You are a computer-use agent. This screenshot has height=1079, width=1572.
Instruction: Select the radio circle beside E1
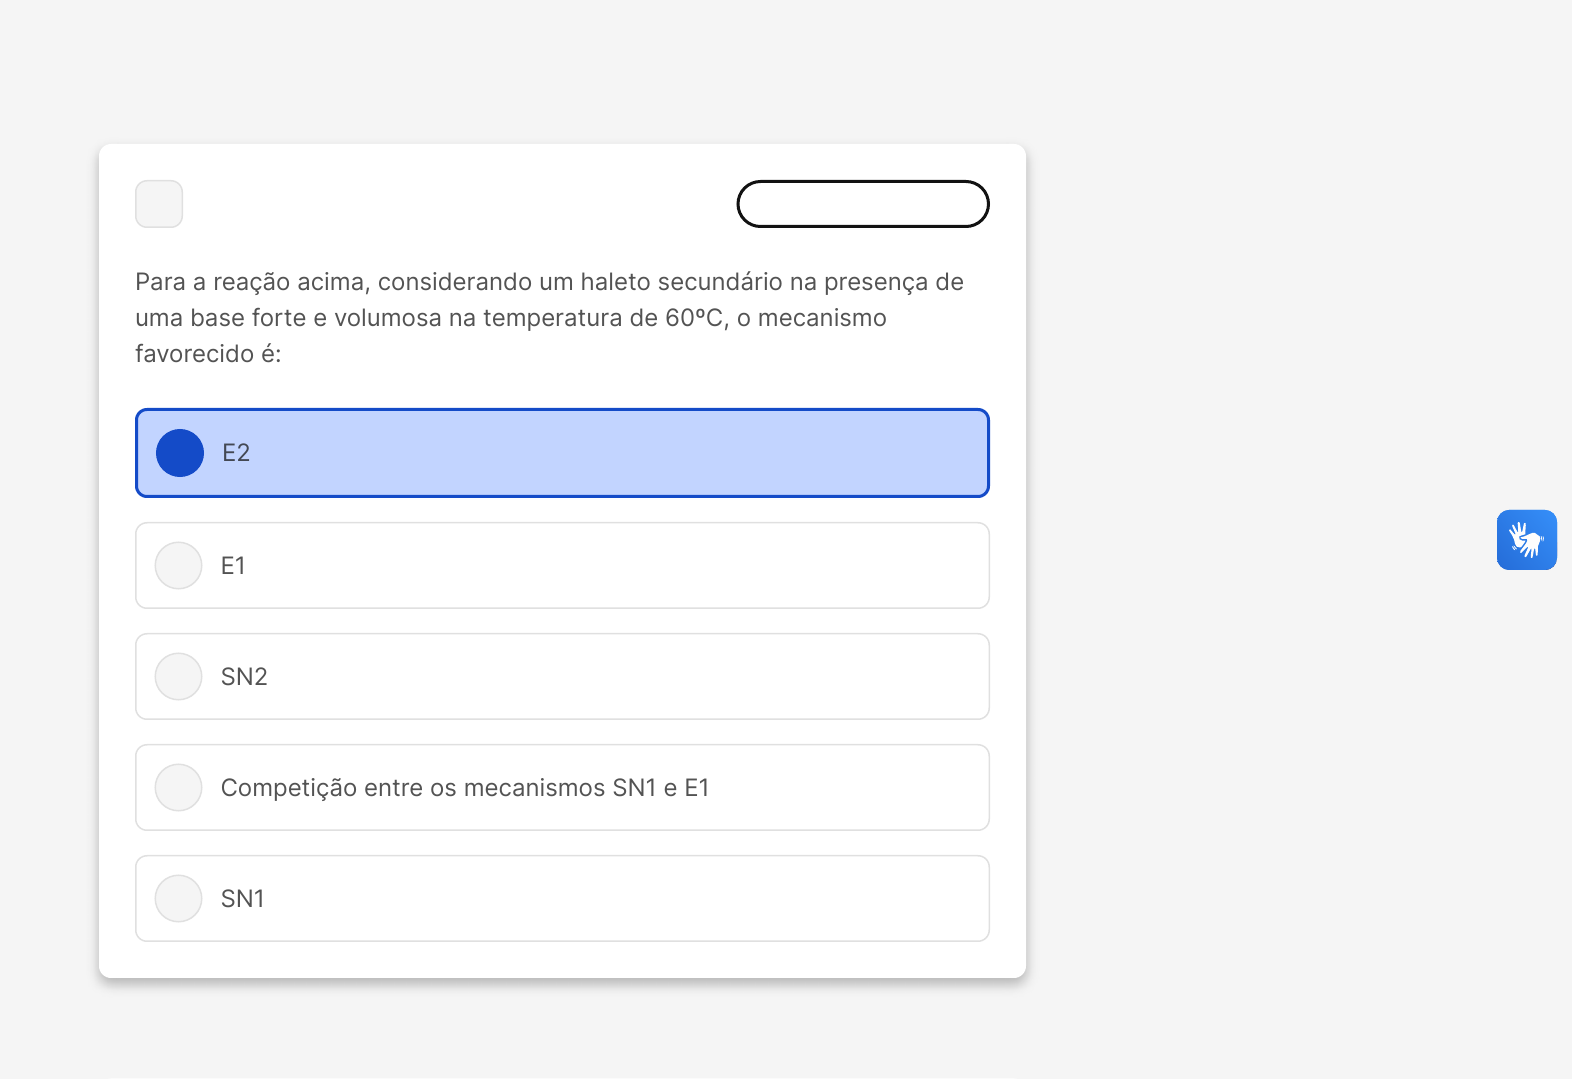tap(179, 566)
